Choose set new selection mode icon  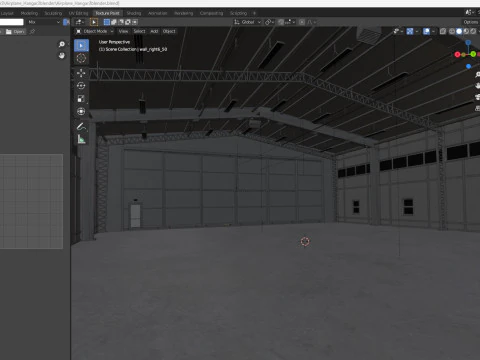coord(107,22)
